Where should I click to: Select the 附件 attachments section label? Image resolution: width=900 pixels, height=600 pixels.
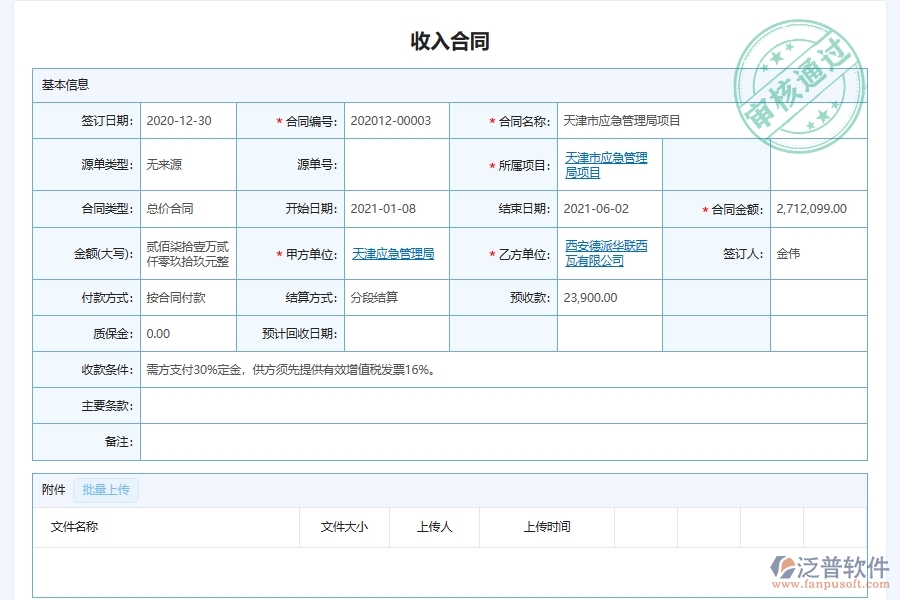[x=53, y=490]
